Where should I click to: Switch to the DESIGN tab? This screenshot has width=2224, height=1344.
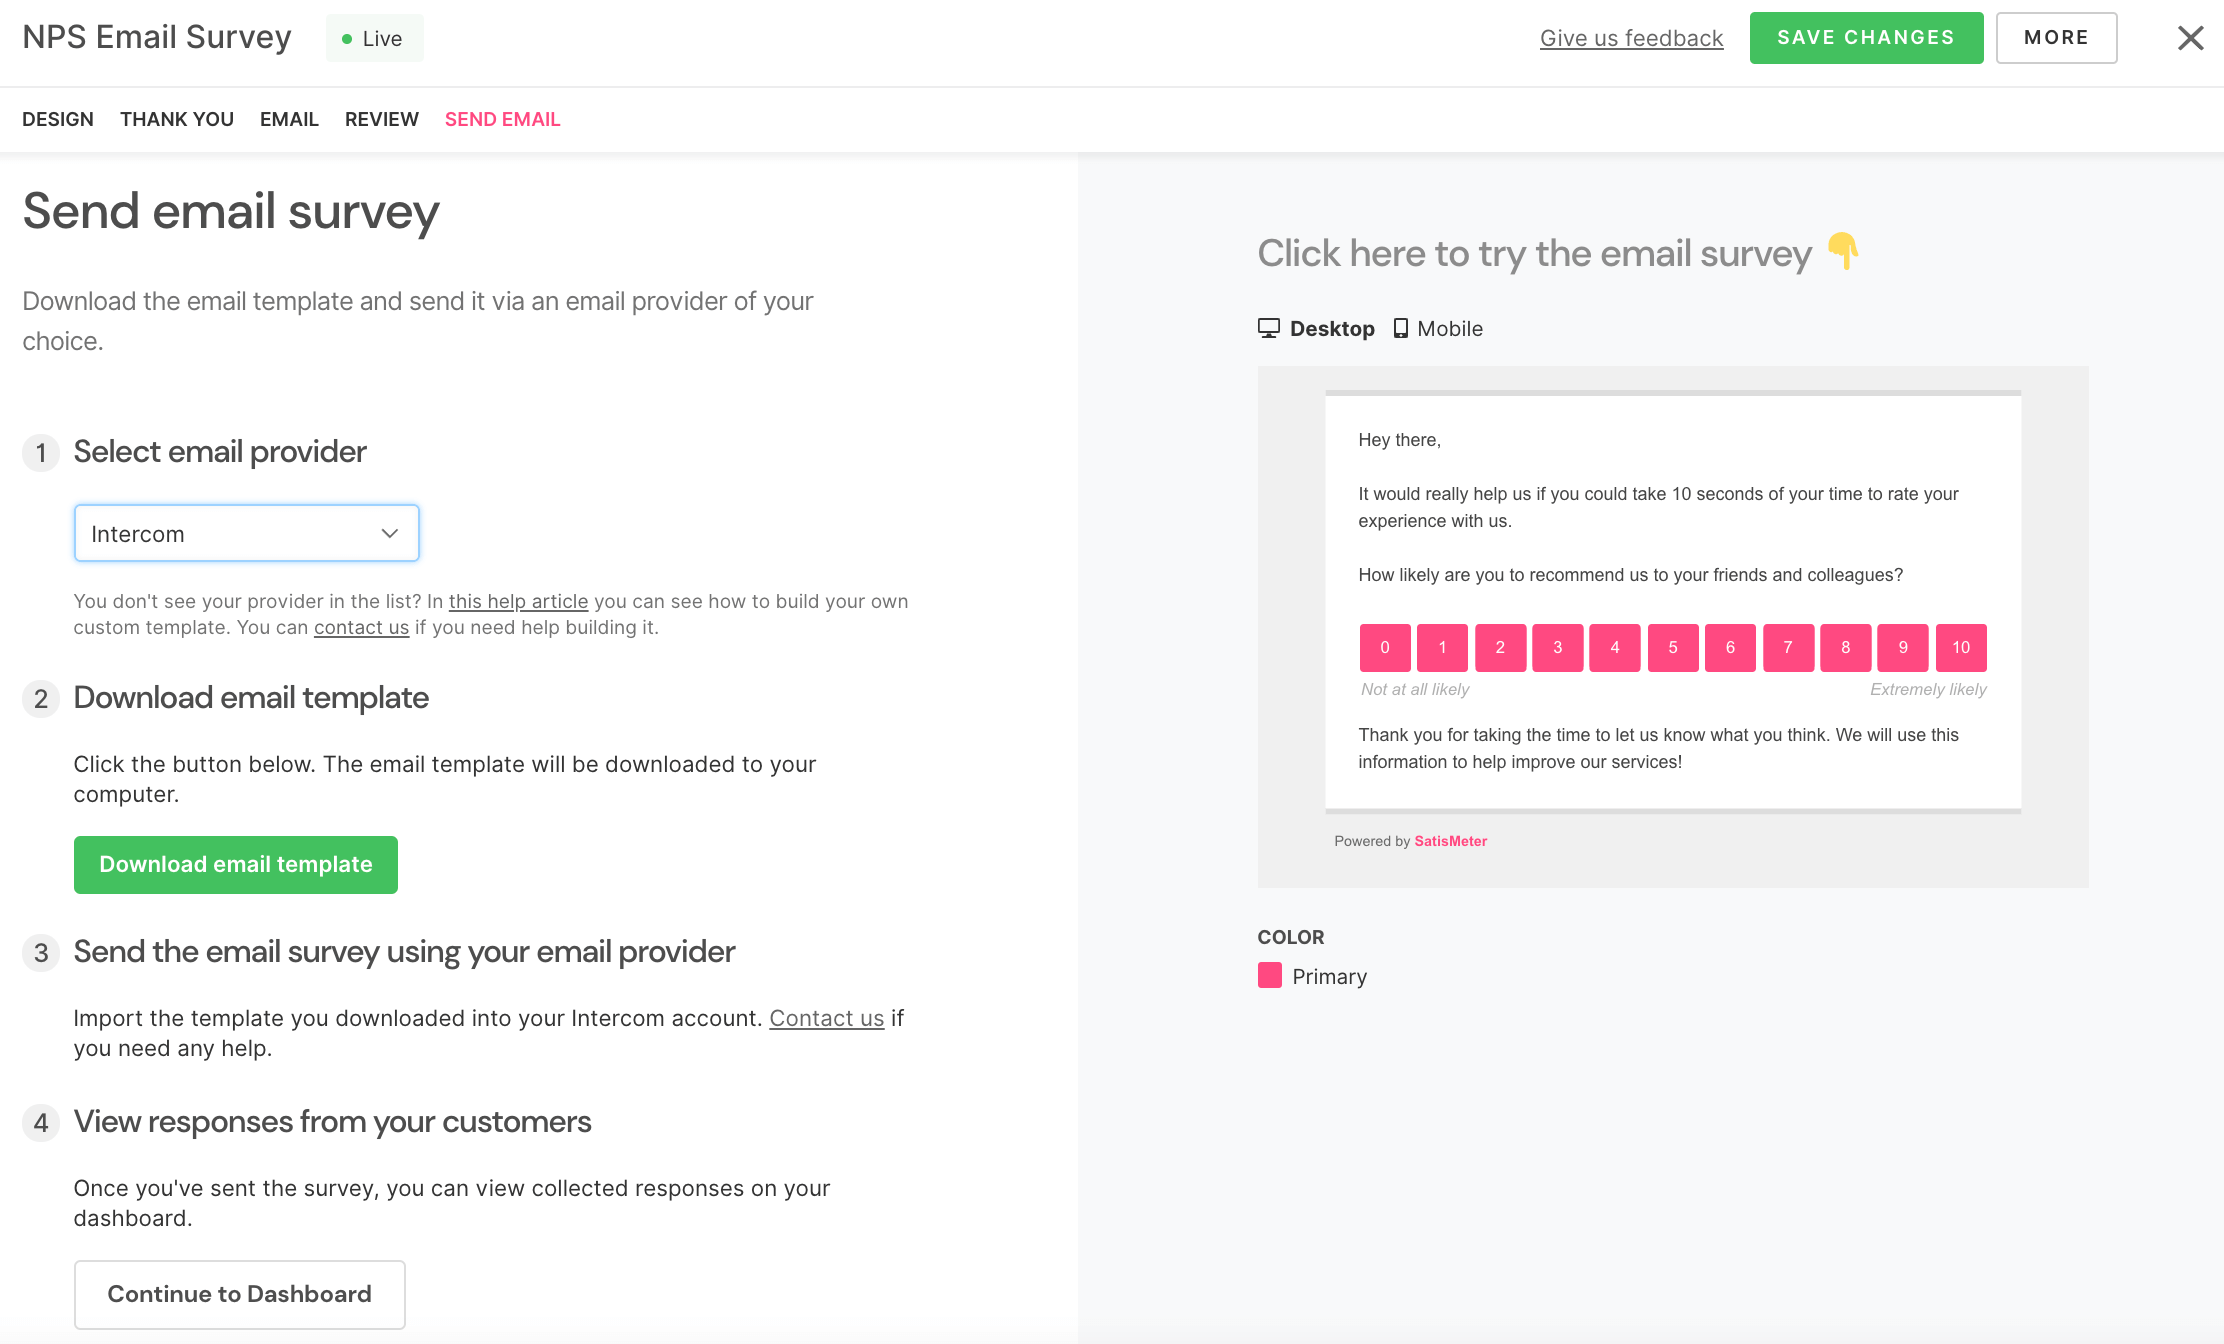57,118
